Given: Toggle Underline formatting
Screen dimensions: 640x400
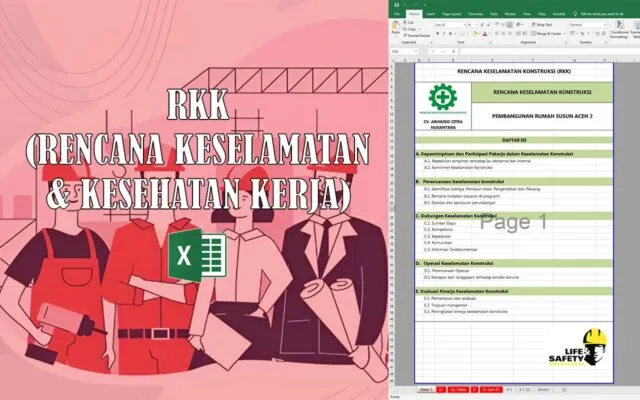Looking at the screenshot, I should click(x=450, y=33).
